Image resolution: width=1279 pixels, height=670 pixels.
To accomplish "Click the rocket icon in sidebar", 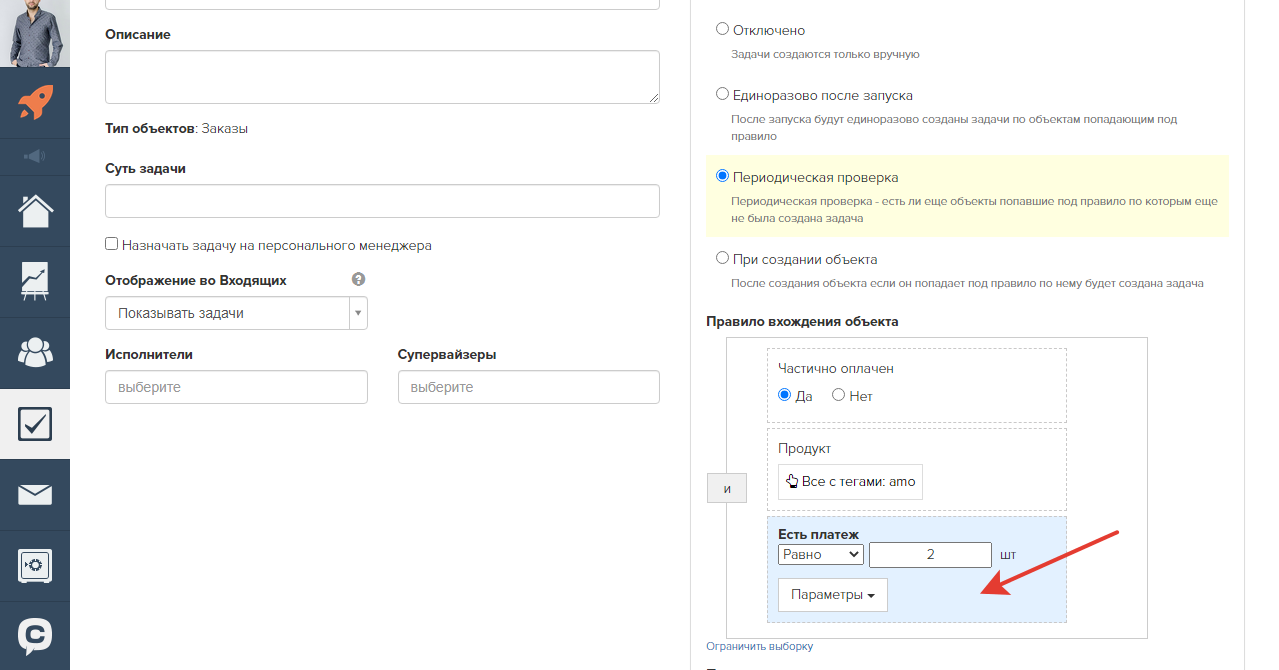I will (35, 103).
